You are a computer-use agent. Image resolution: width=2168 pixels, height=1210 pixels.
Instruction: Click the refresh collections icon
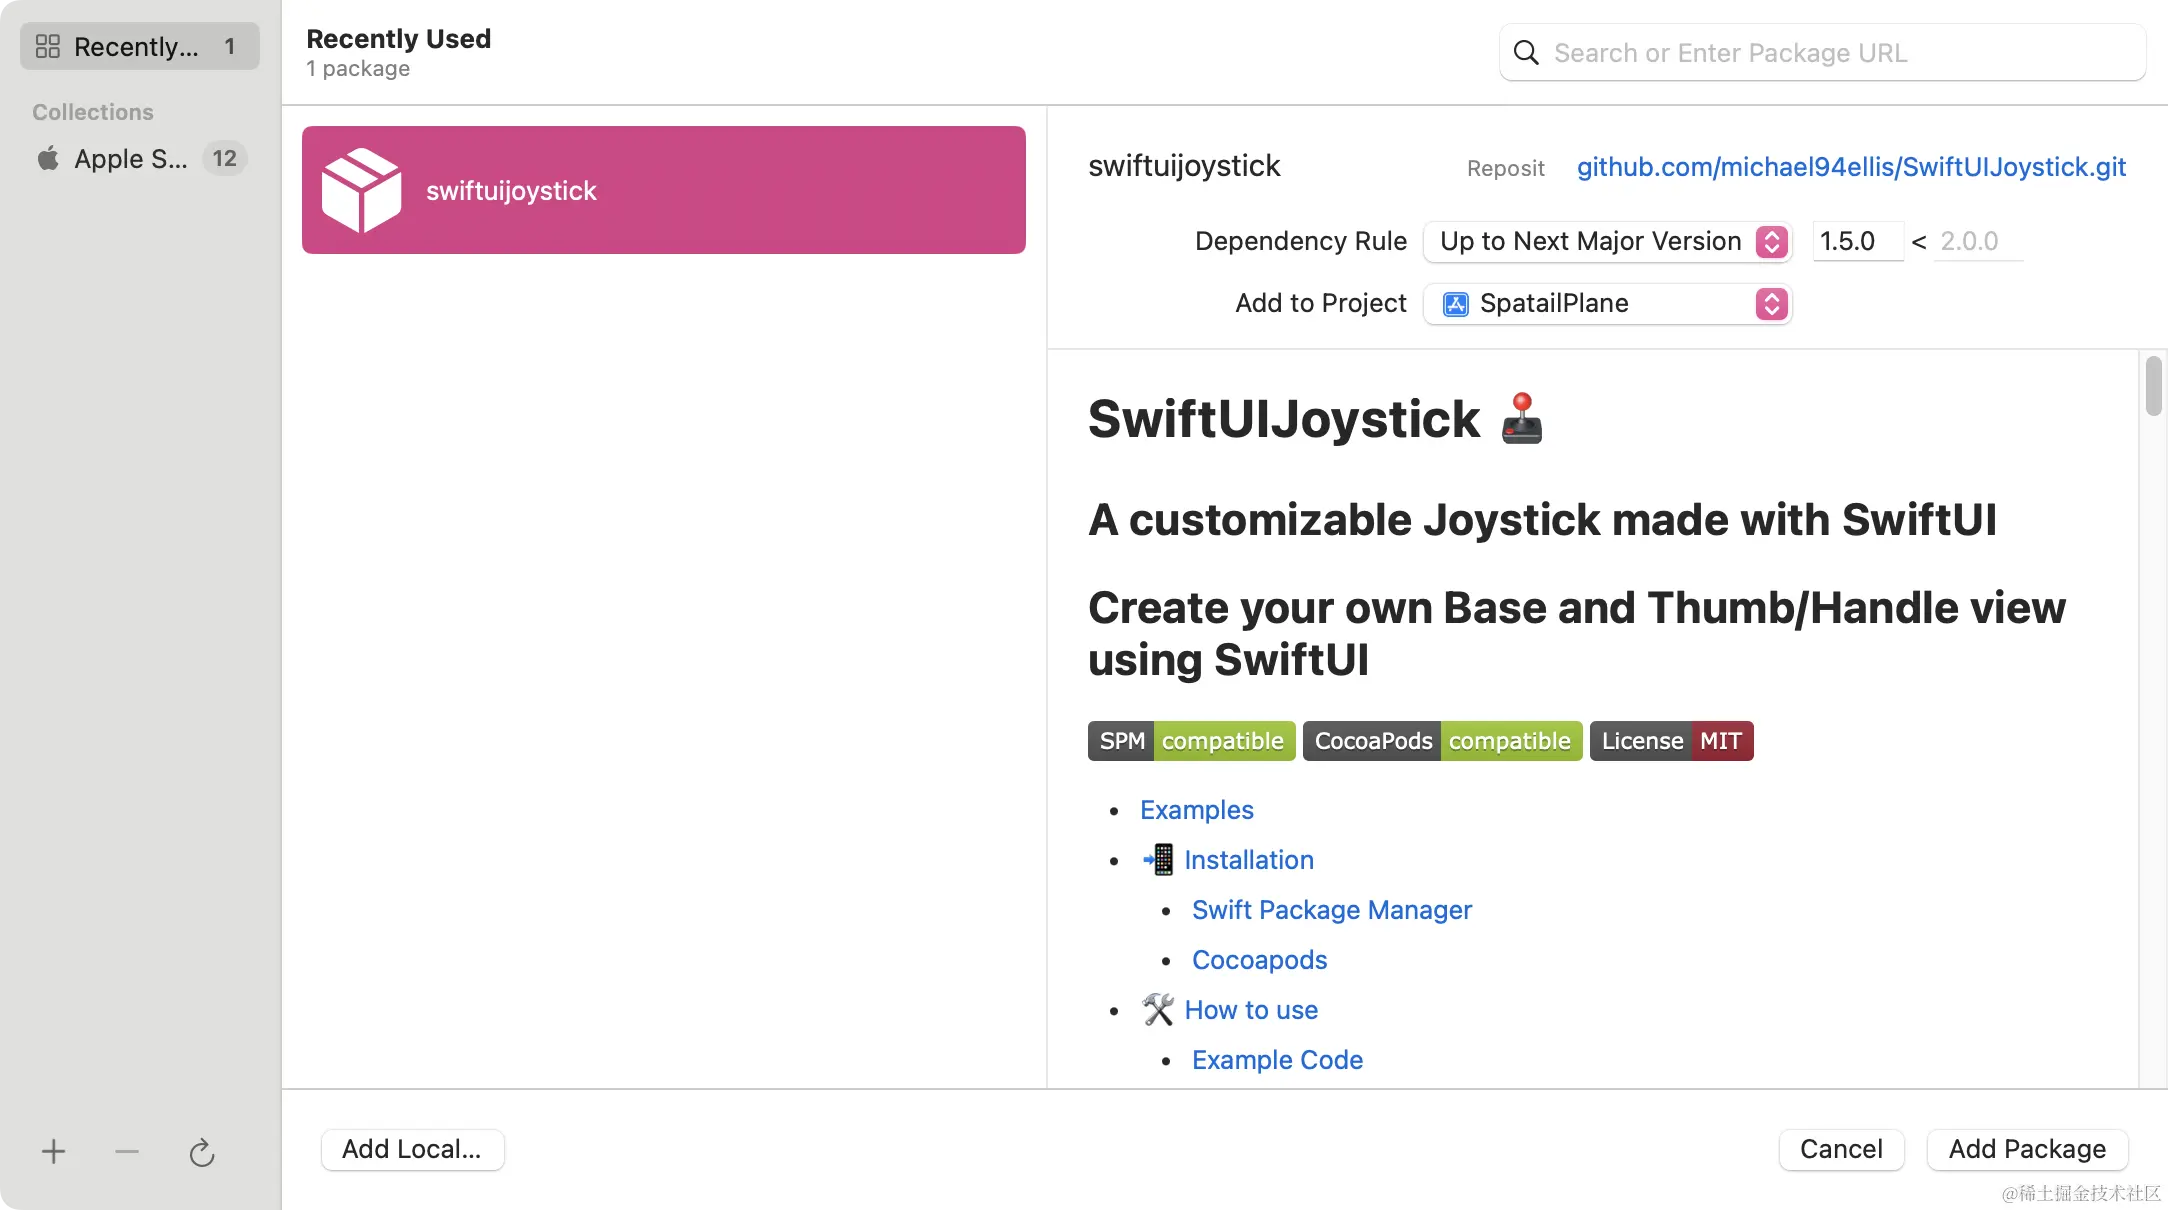click(201, 1153)
